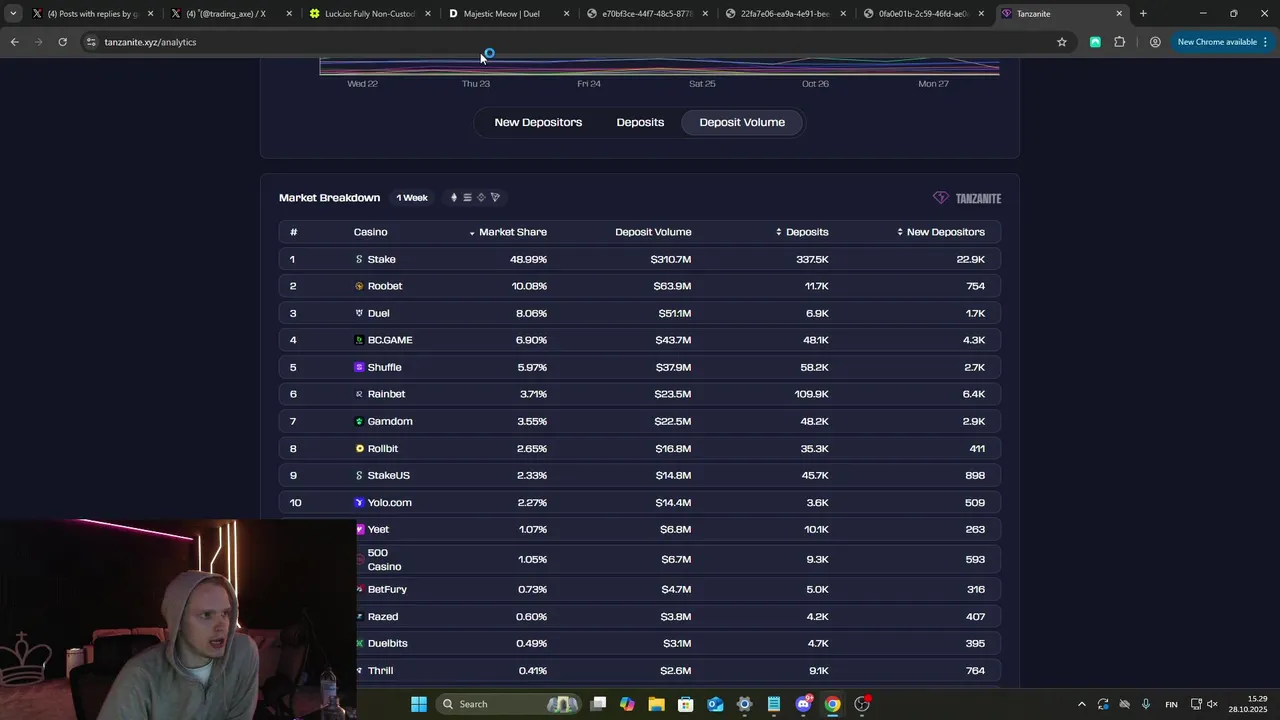
Task: Click the Deposit Volume column header
Action: [x=653, y=232]
